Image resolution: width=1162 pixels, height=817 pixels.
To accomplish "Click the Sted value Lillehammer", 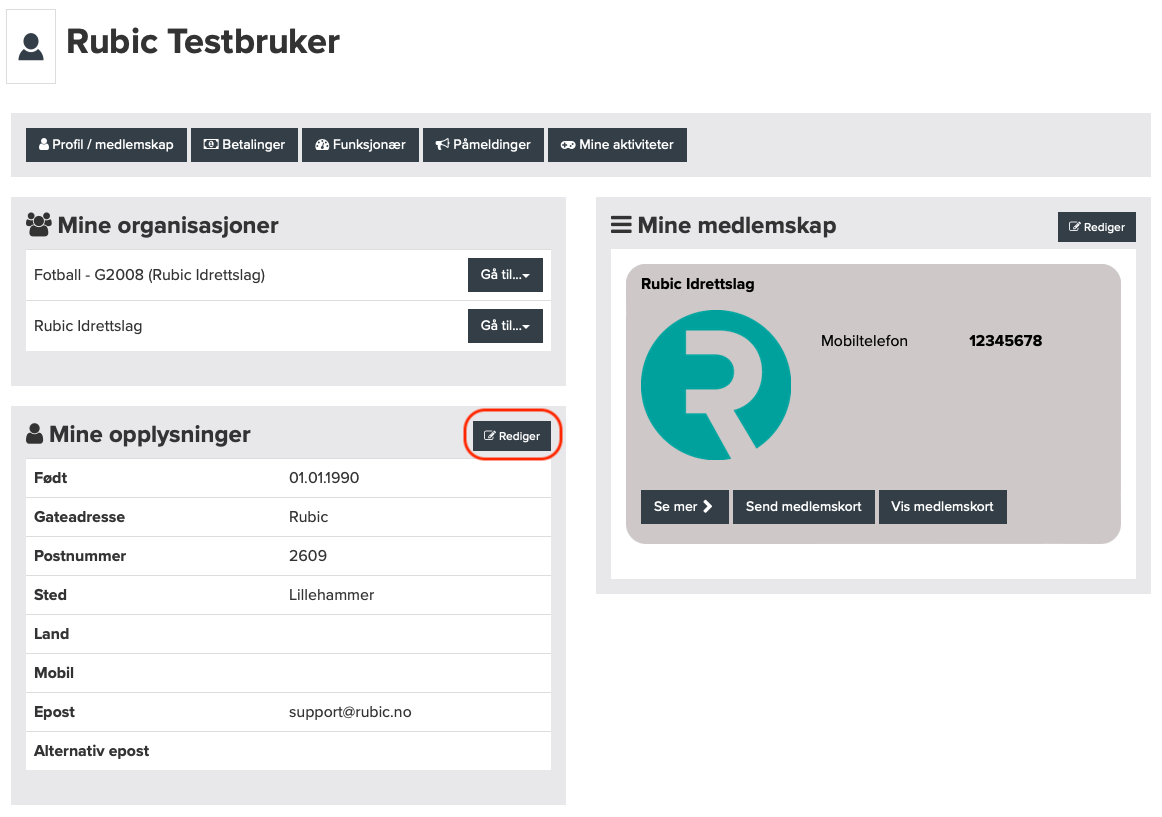I will point(331,595).
